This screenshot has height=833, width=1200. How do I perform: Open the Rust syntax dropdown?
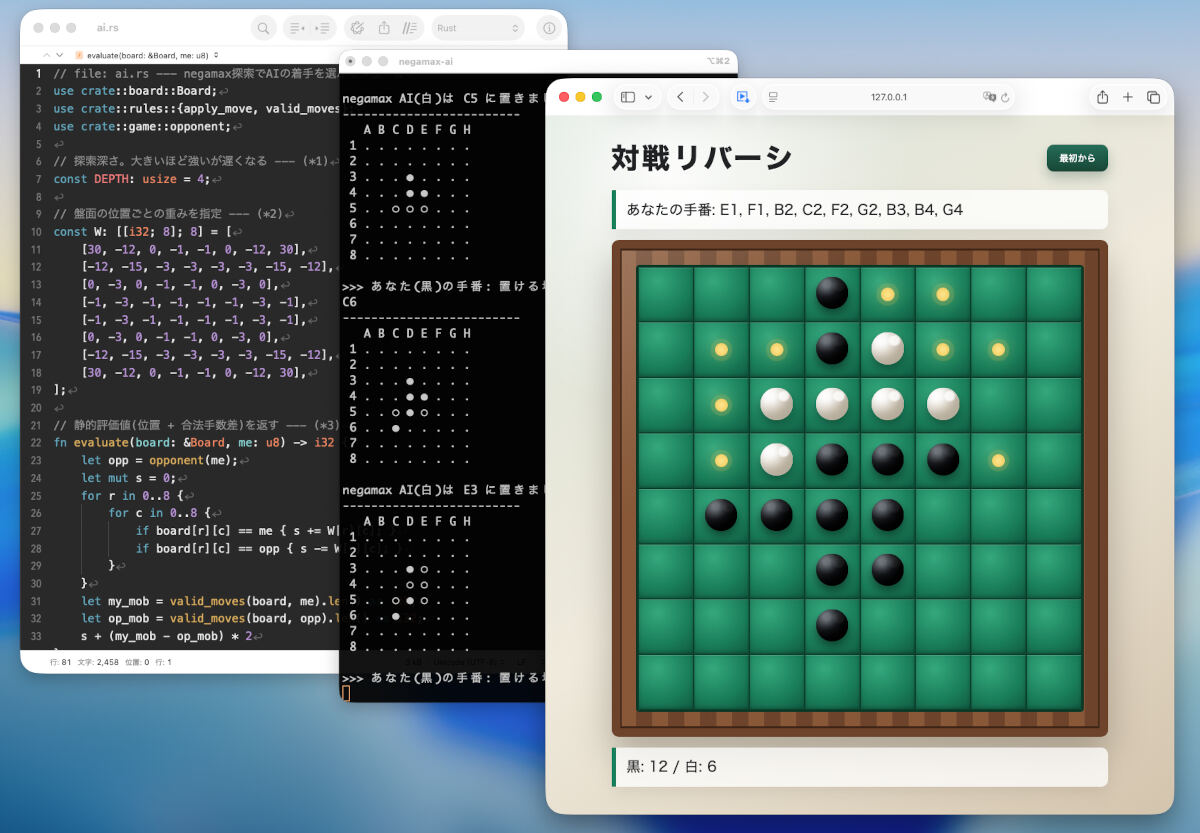point(478,28)
